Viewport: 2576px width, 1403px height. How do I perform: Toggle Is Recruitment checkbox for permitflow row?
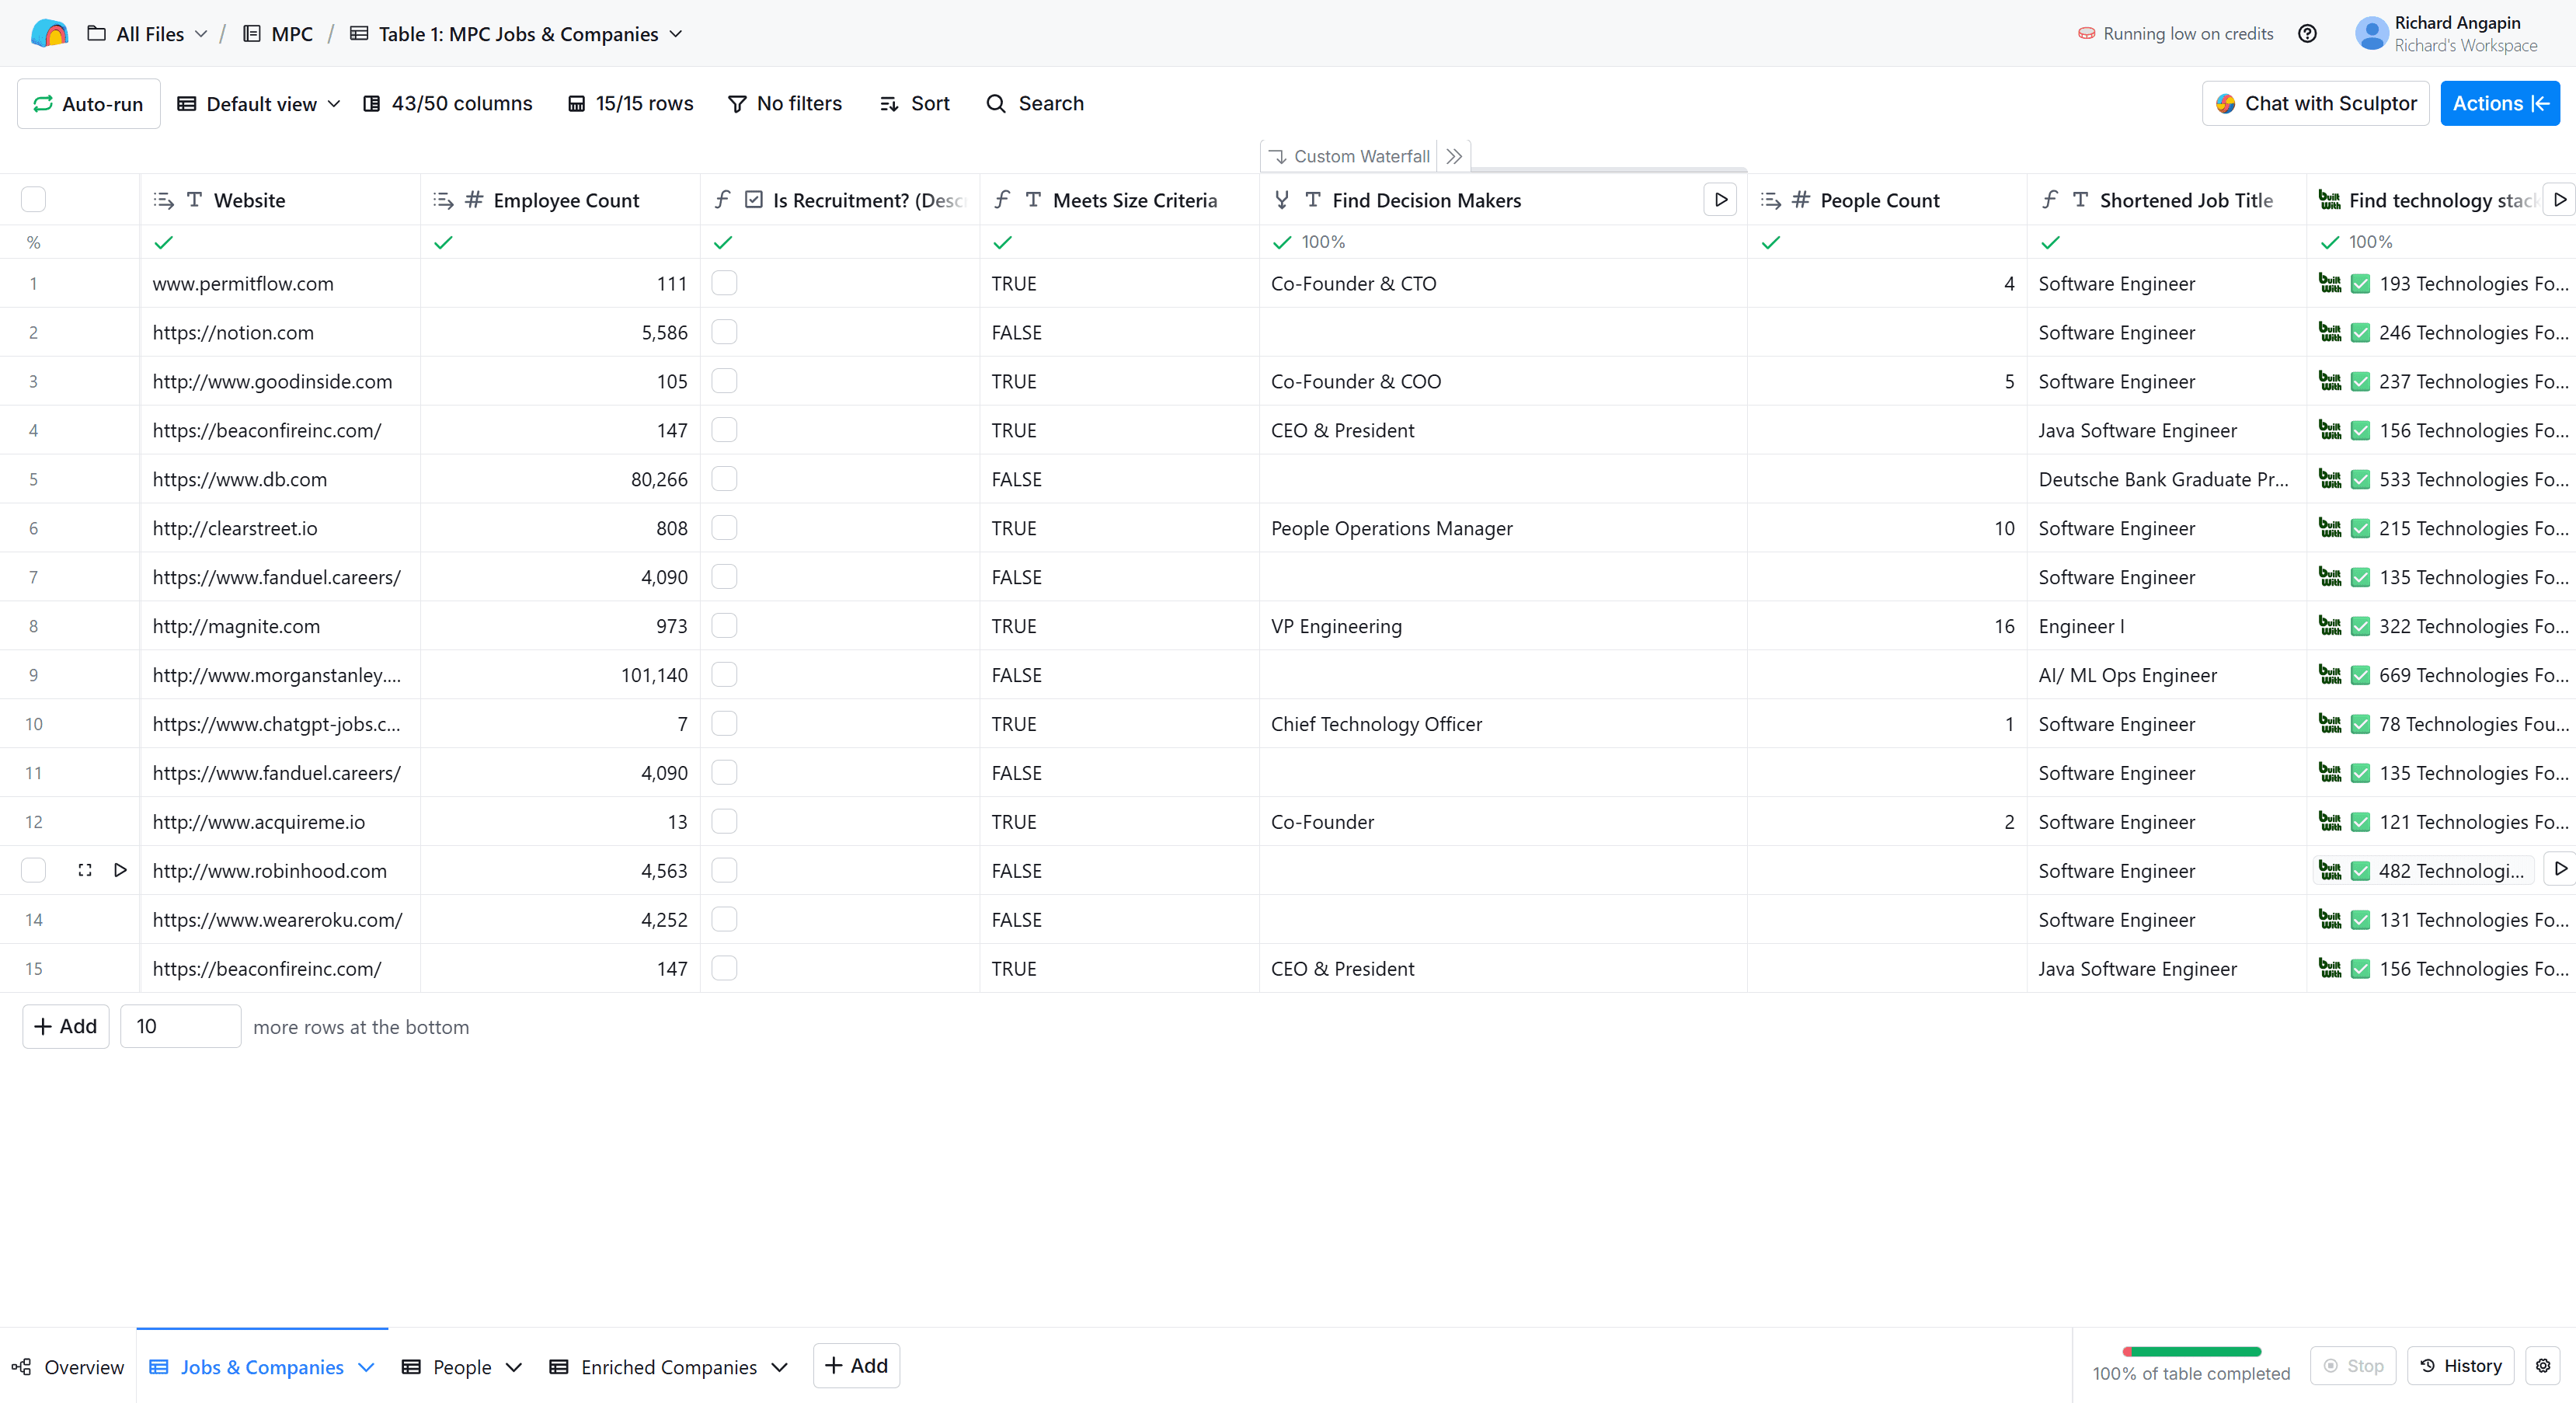(x=724, y=283)
